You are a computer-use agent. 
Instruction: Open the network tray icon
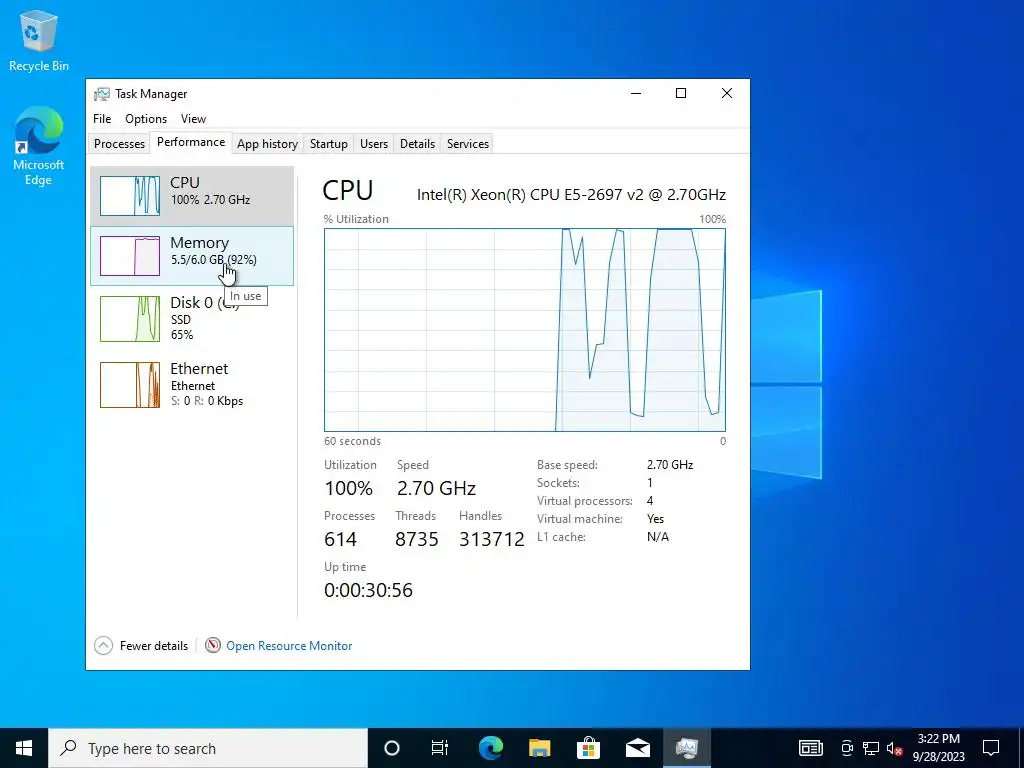tap(871, 748)
